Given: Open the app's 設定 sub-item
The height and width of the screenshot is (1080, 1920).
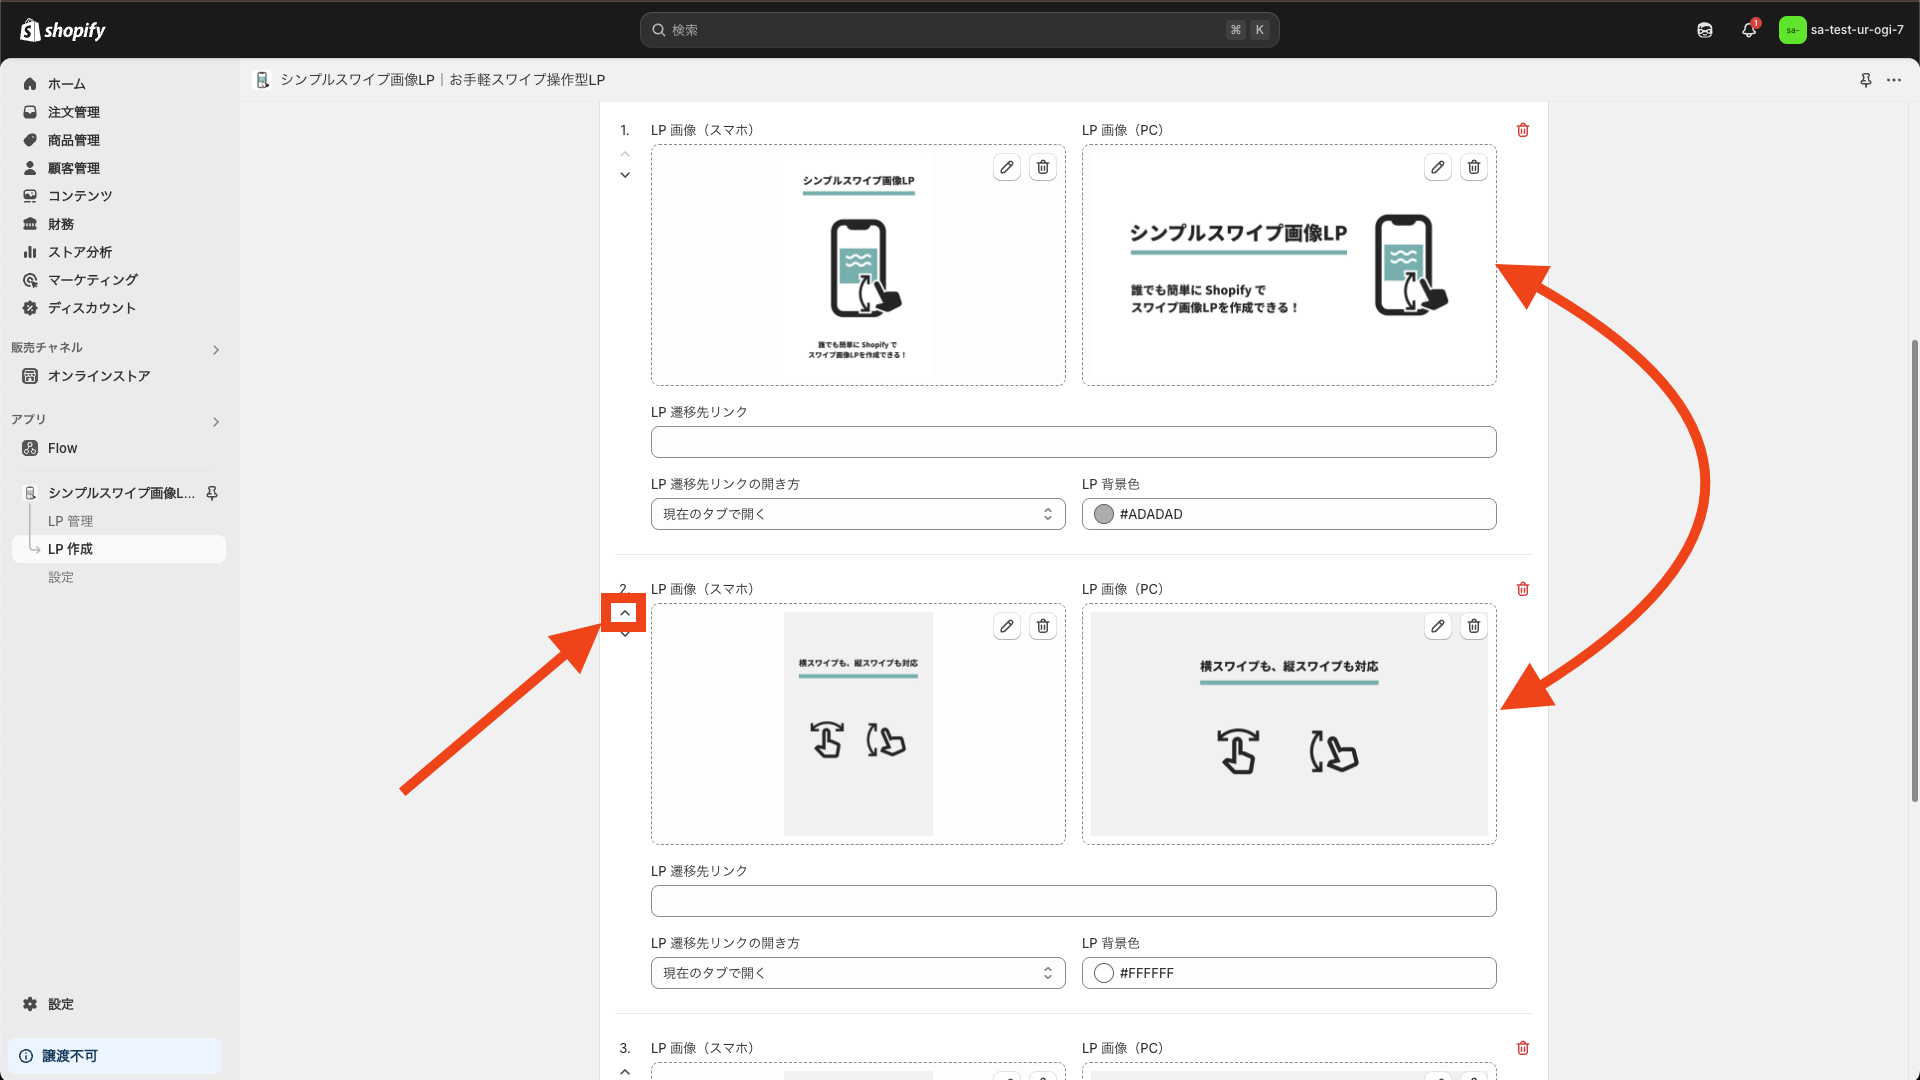Looking at the screenshot, I should point(61,577).
